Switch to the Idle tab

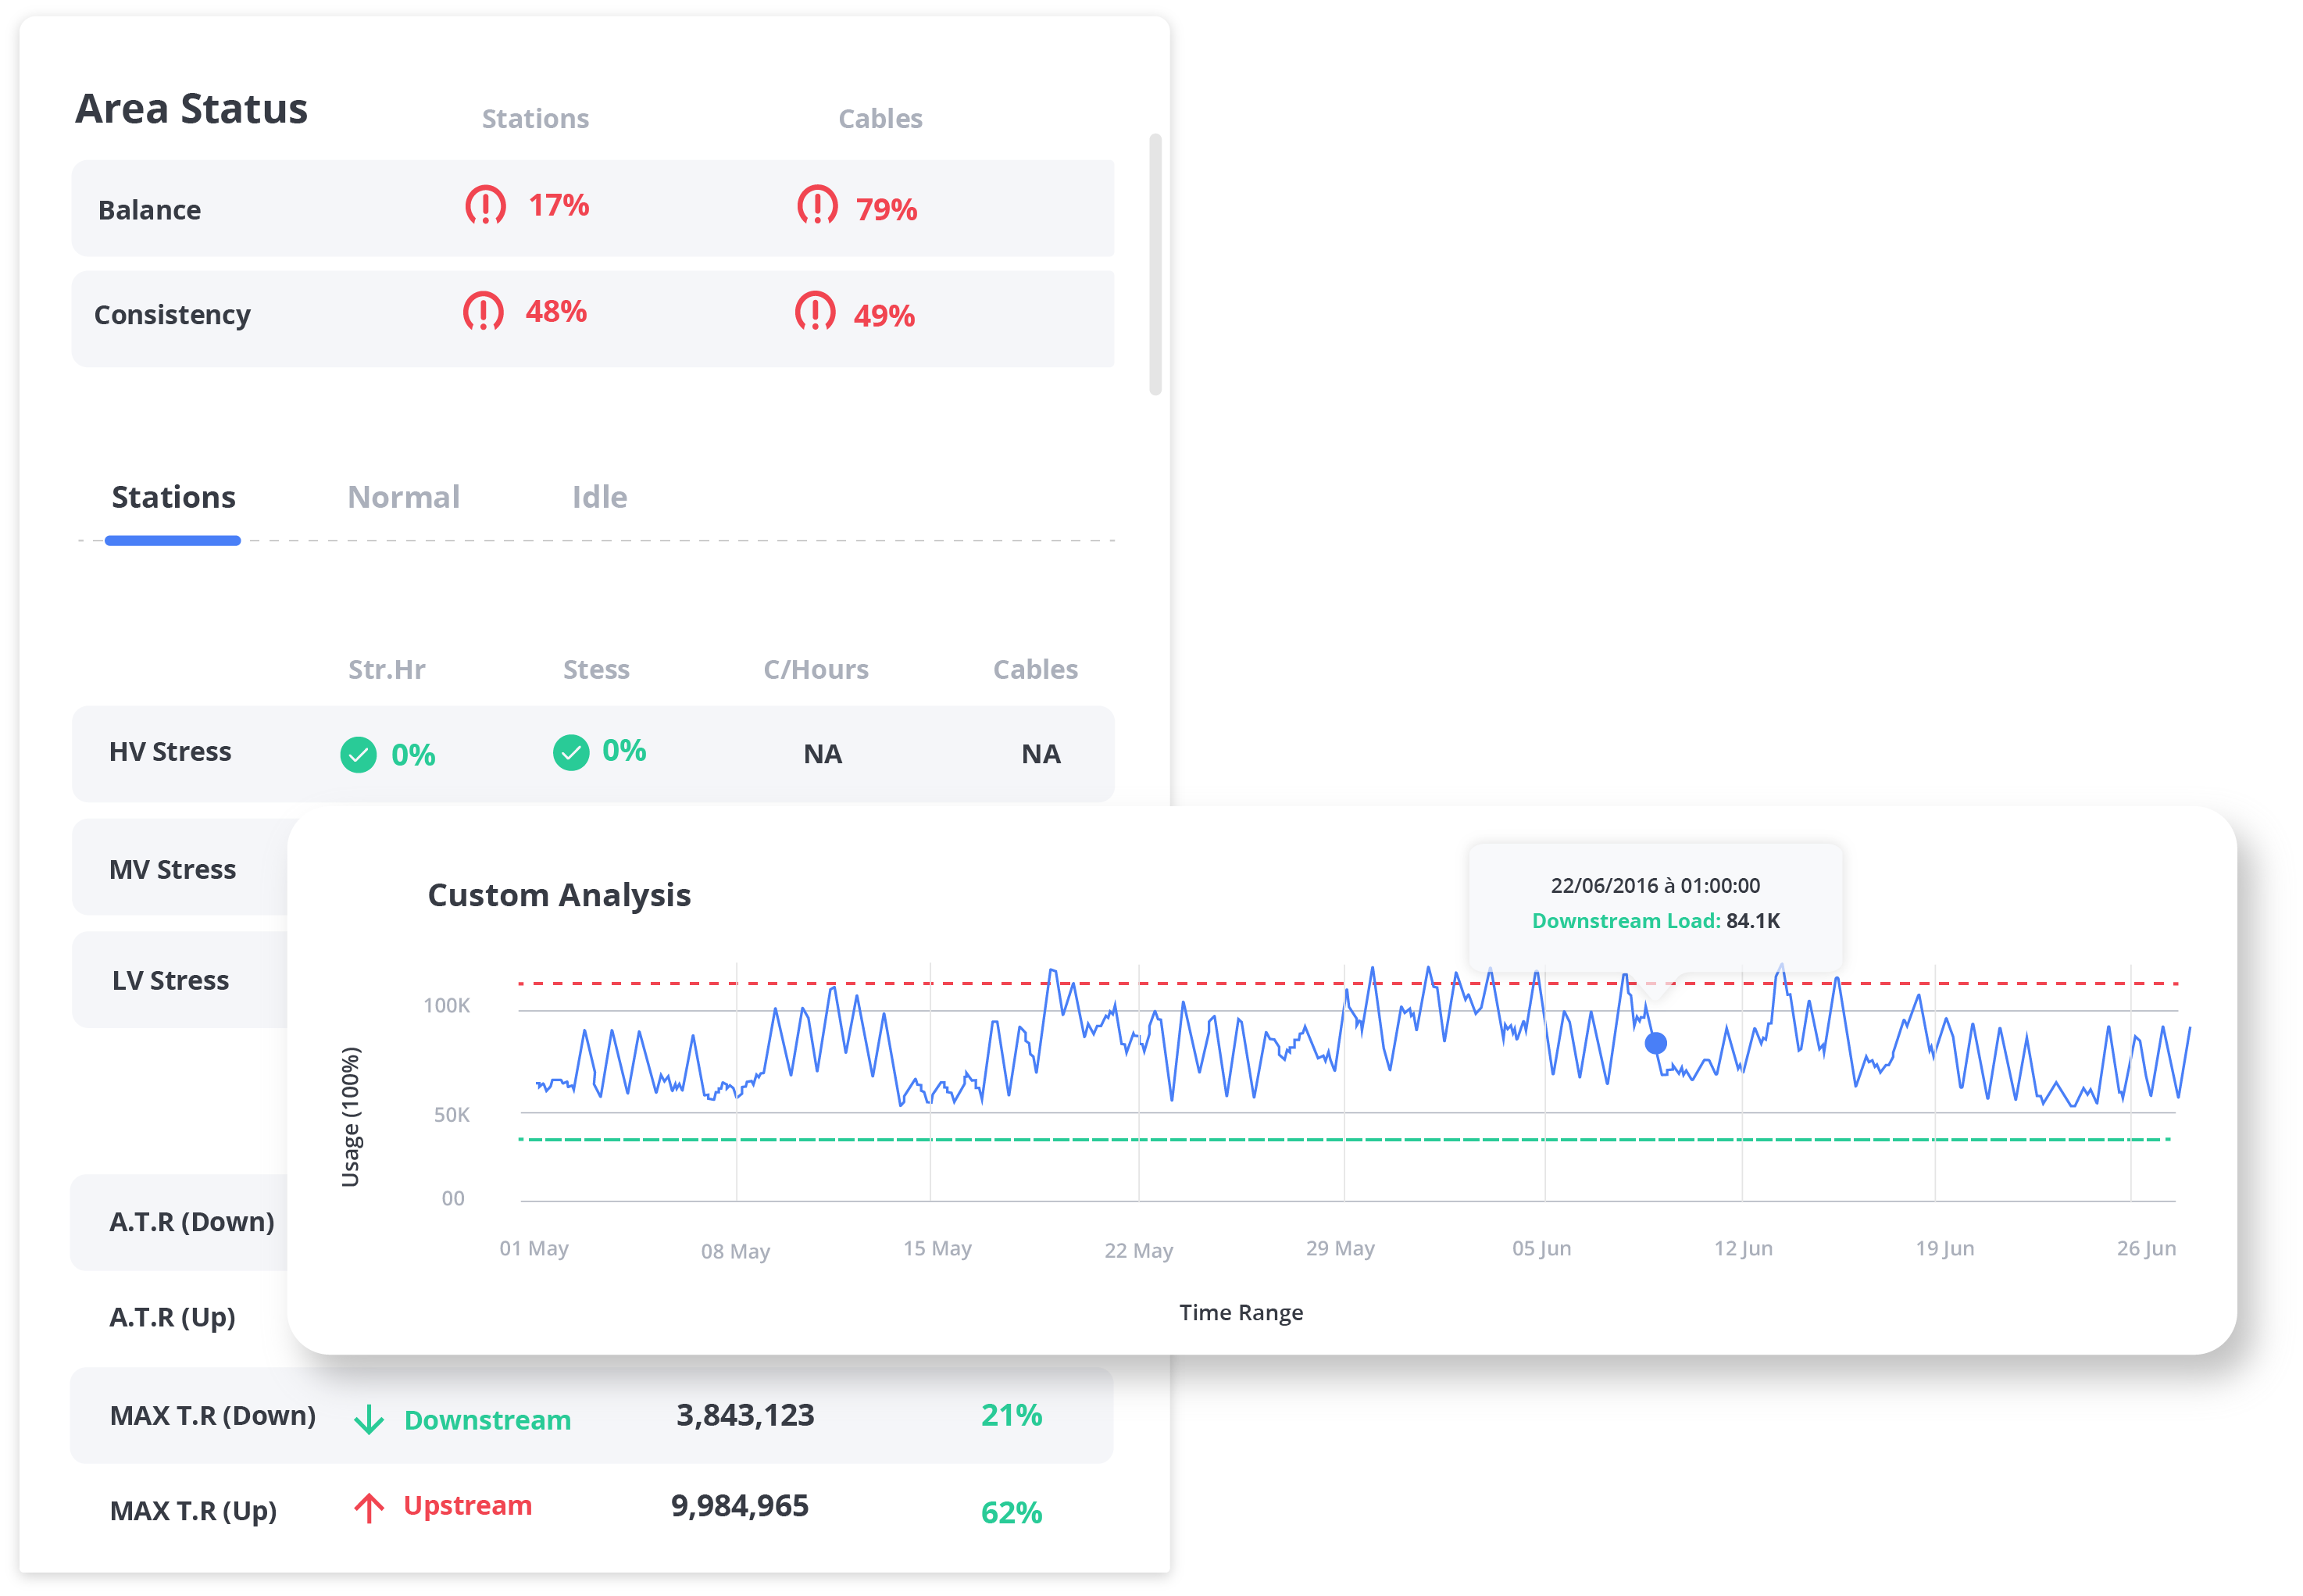[599, 497]
